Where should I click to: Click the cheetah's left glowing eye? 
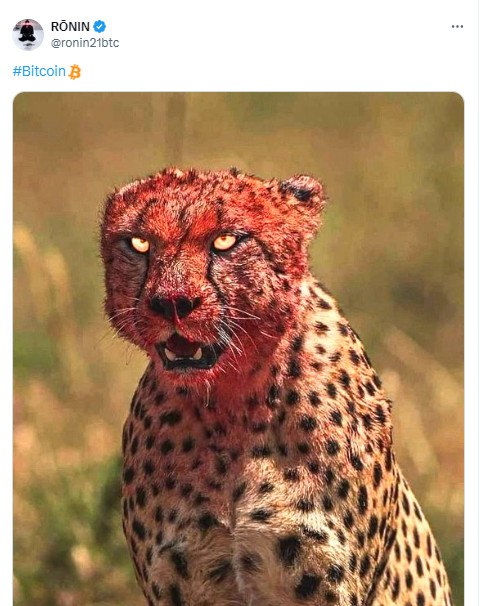click(x=140, y=245)
